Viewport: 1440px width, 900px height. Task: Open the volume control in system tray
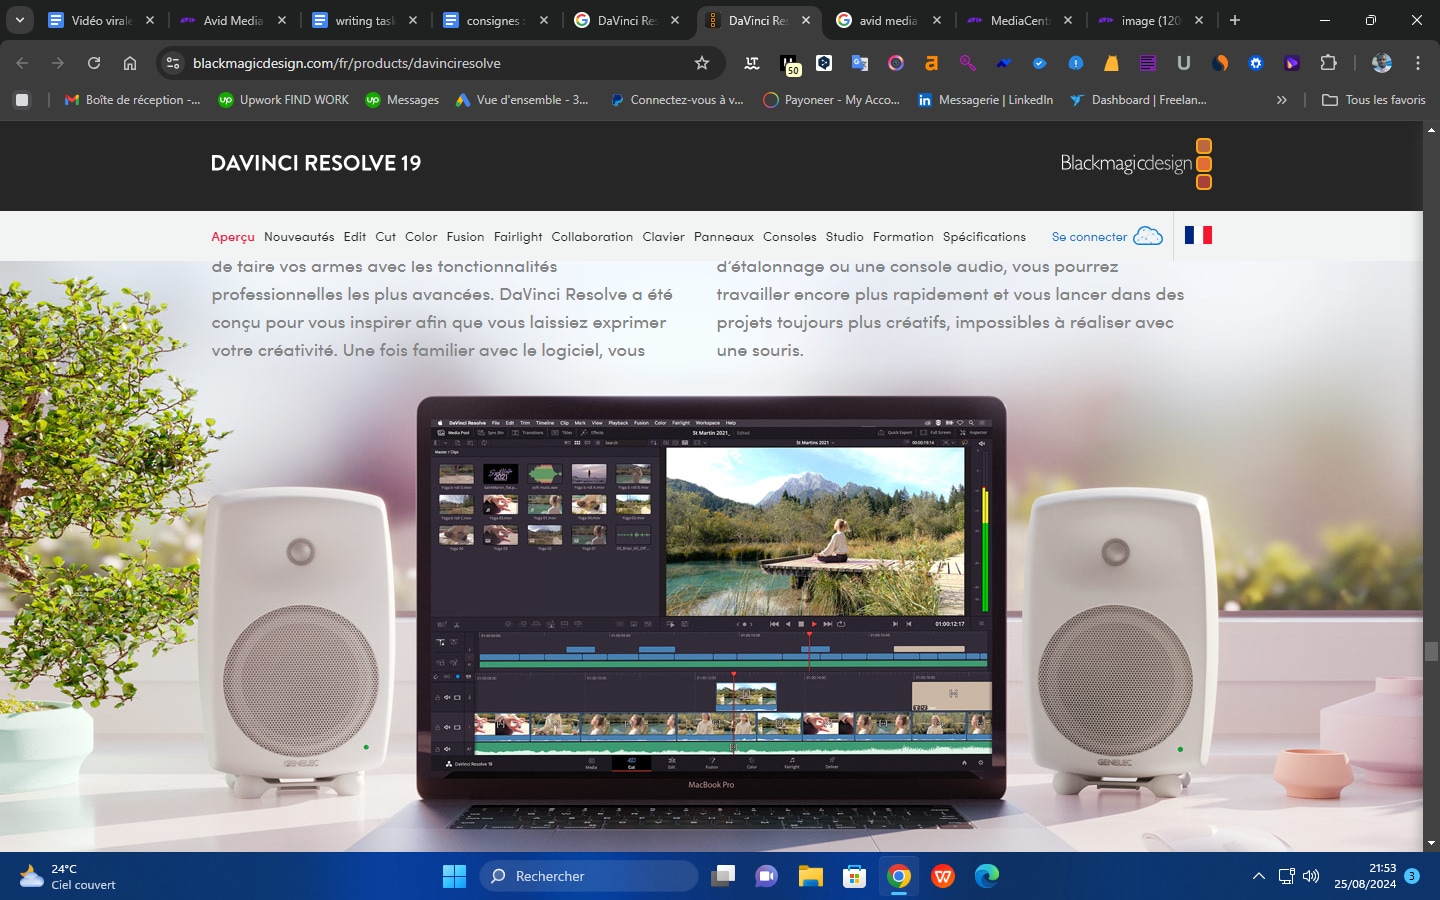(1311, 876)
